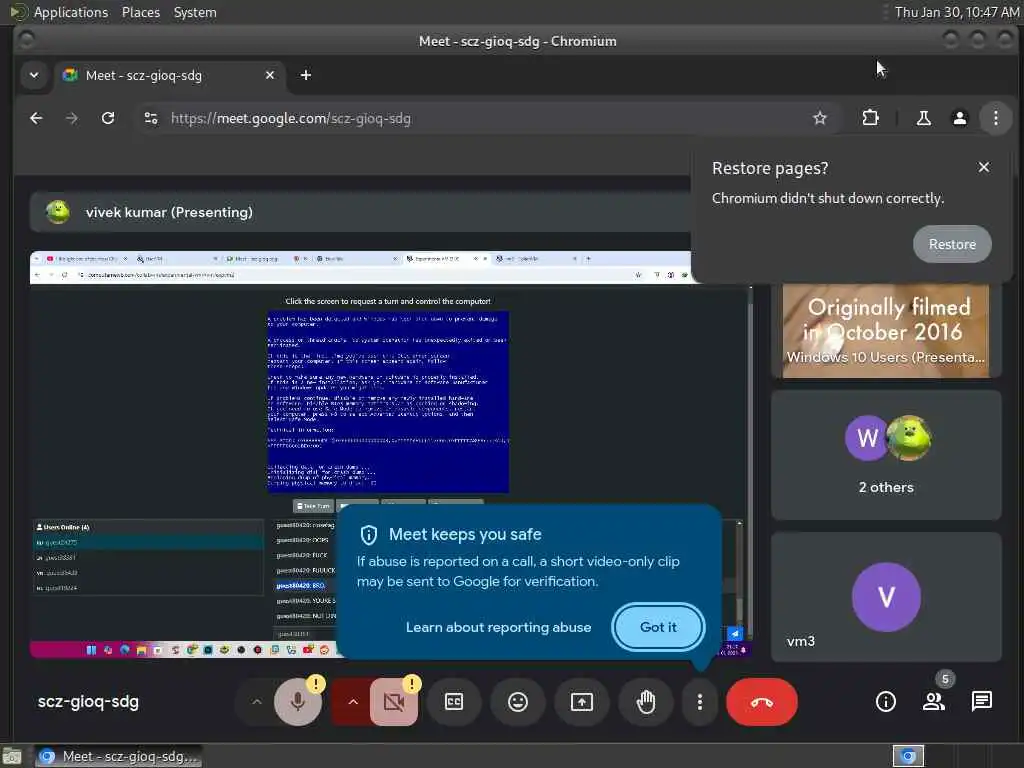The width and height of the screenshot is (1024, 768).
Task: Reload the Meet page
Action: click(108, 118)
